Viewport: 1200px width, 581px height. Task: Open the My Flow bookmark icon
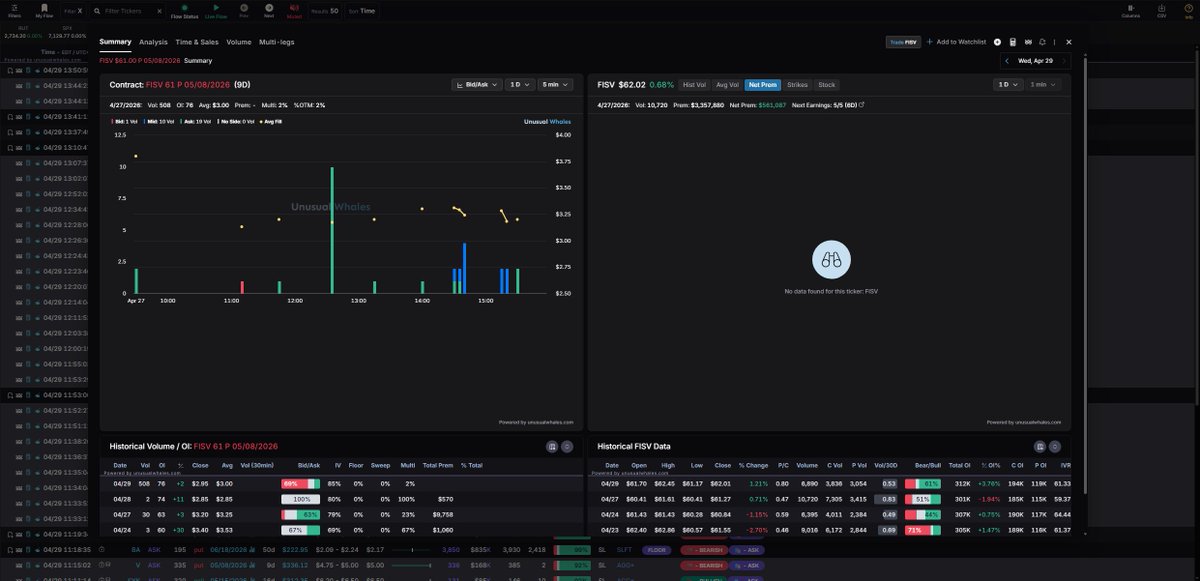pyautogui.click(x=44, y=7)
